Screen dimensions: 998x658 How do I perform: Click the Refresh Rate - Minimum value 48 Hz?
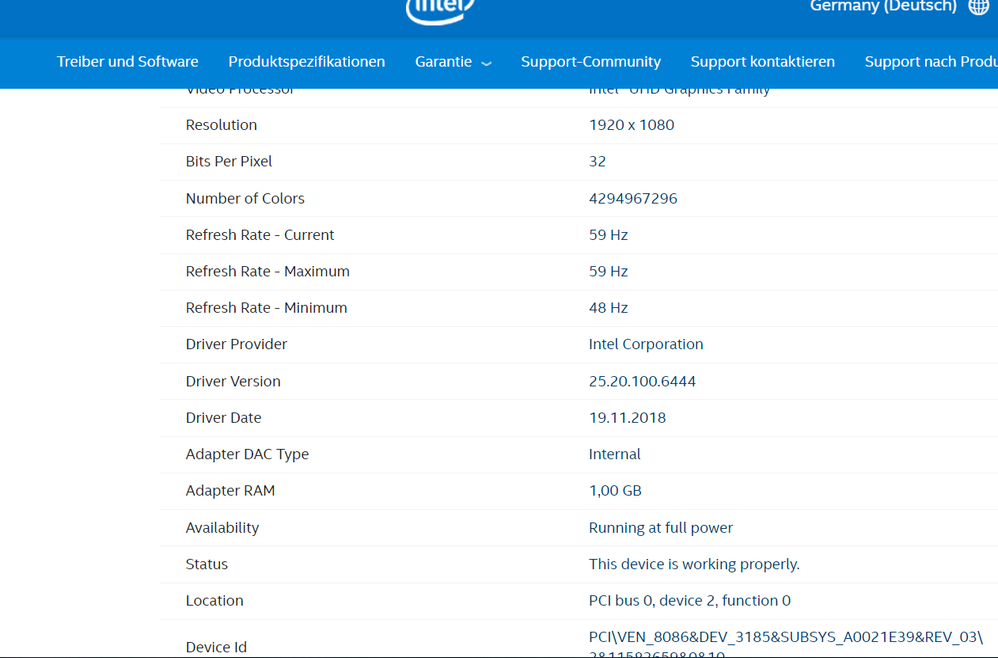tap(608, 308)
